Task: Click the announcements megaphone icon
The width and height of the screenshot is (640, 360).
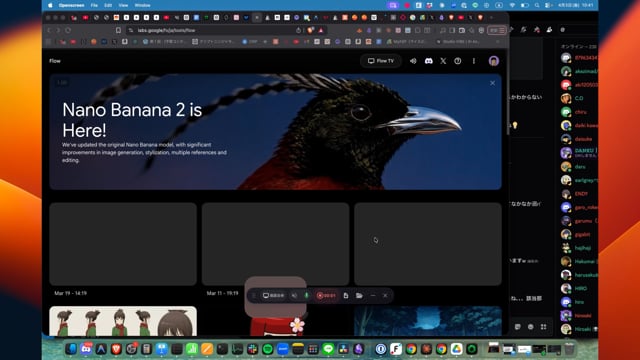Action: click(413, 61)
